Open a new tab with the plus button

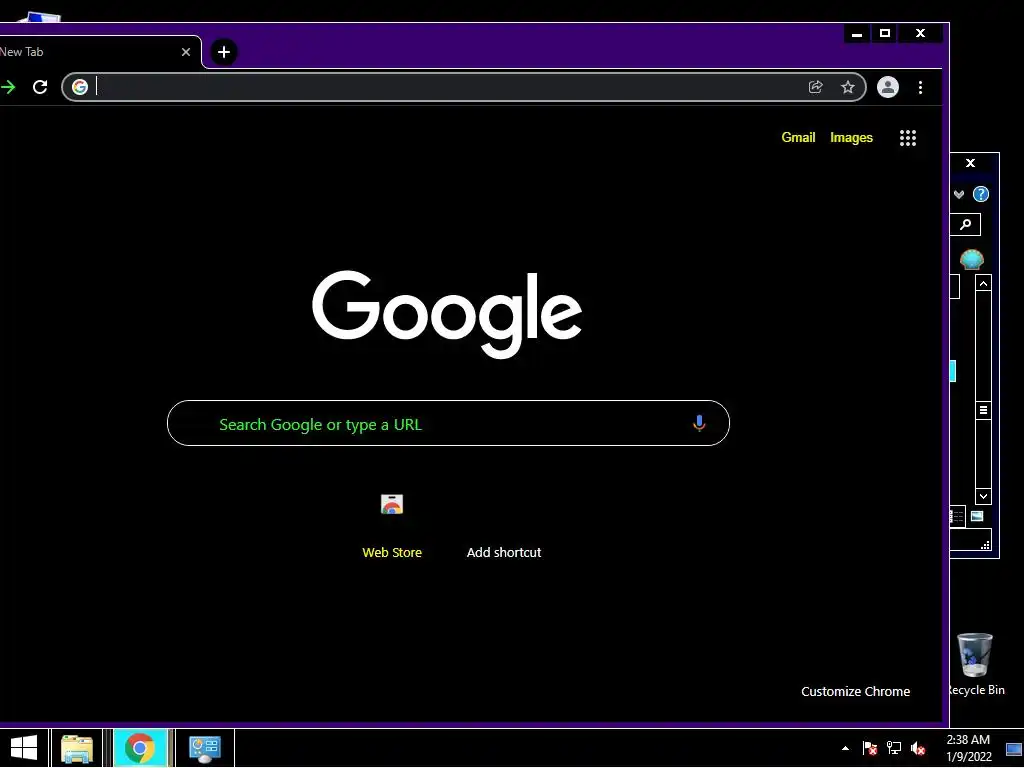coord(224,52)
